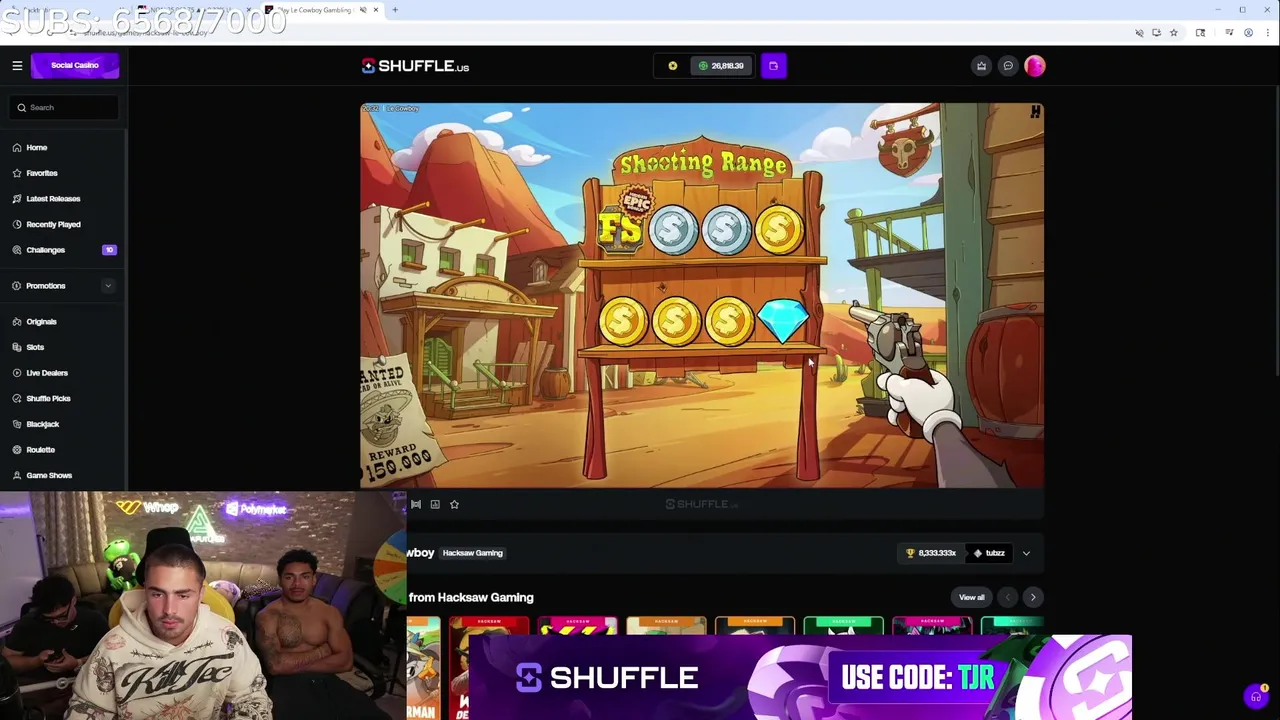Image resolution: width=1280 pixels, height=720 pixels.
Task: Click the Social Casino button
Action: pos(75,66)
